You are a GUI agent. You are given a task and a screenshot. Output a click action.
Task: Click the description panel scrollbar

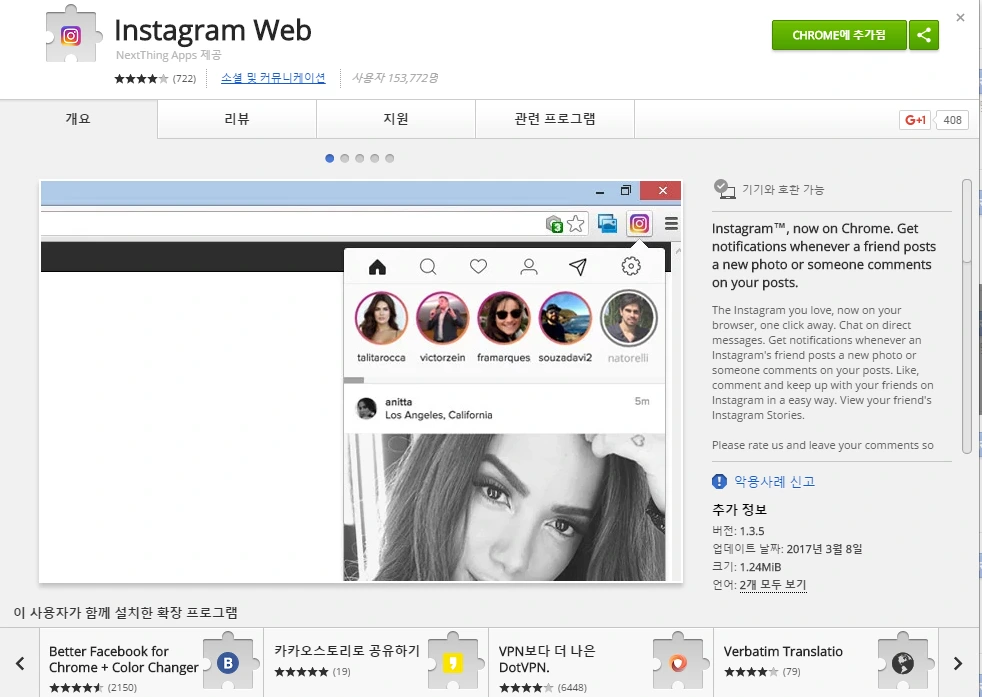tap(967, 316)
